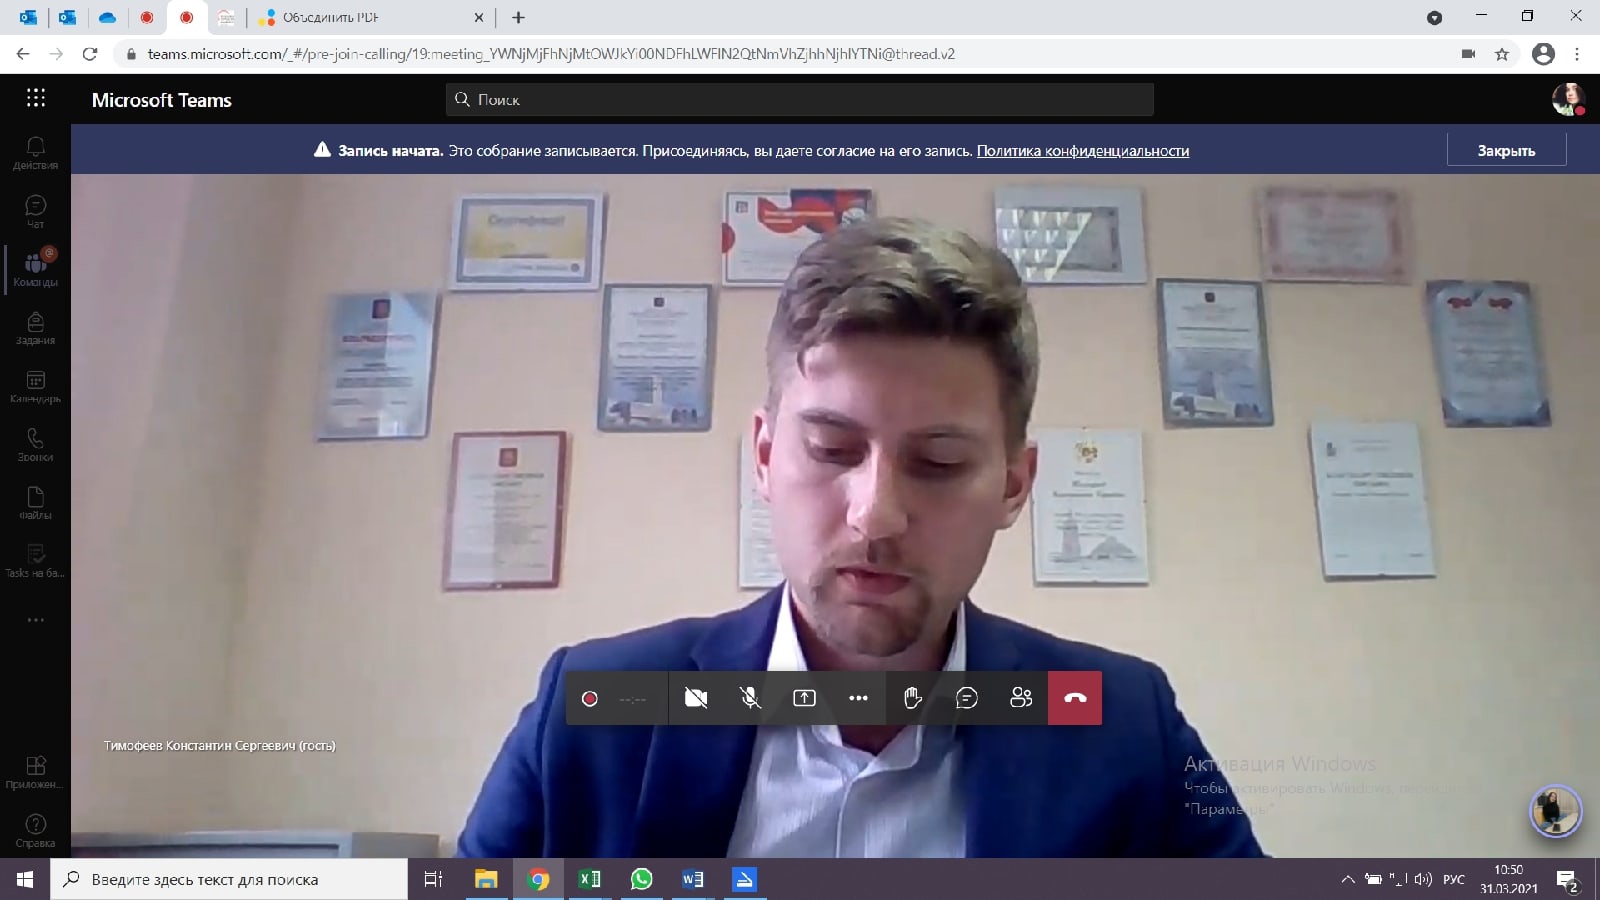Click the Teams search box
Image resolution: width=1600 pixels, height=900 pixels.
pyautogui.click(x=800, y=99)
